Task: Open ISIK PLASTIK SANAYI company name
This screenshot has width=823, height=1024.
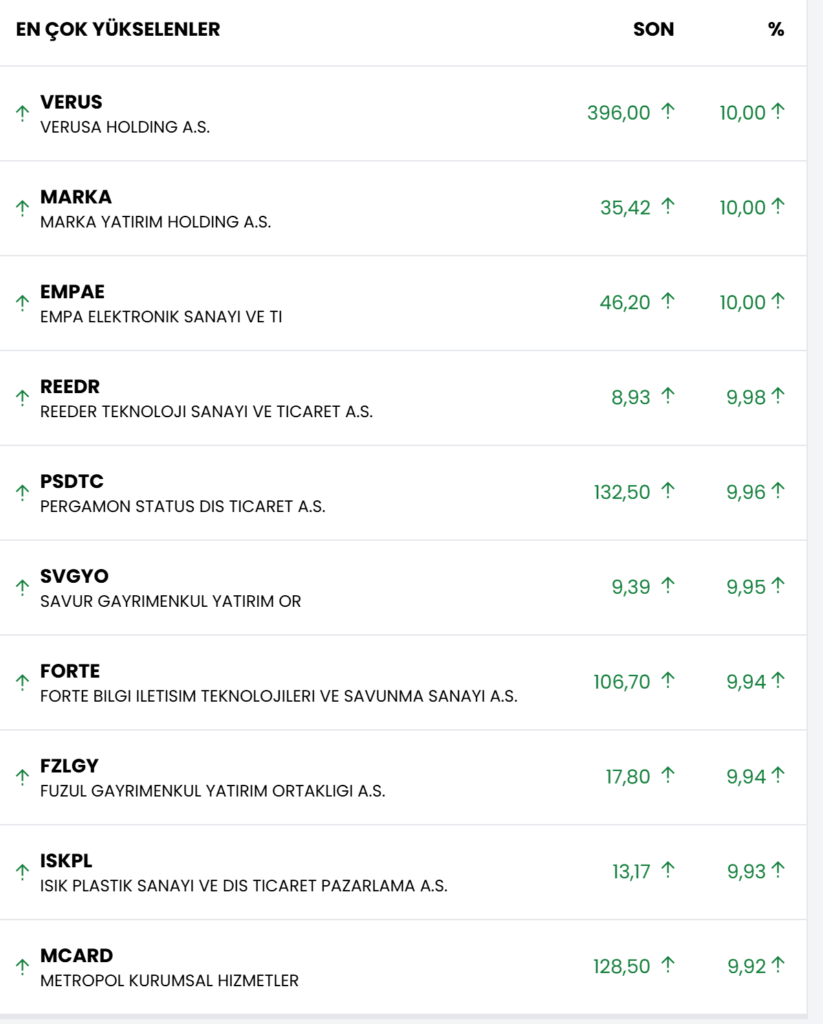Action: click(x=243, y=886)
